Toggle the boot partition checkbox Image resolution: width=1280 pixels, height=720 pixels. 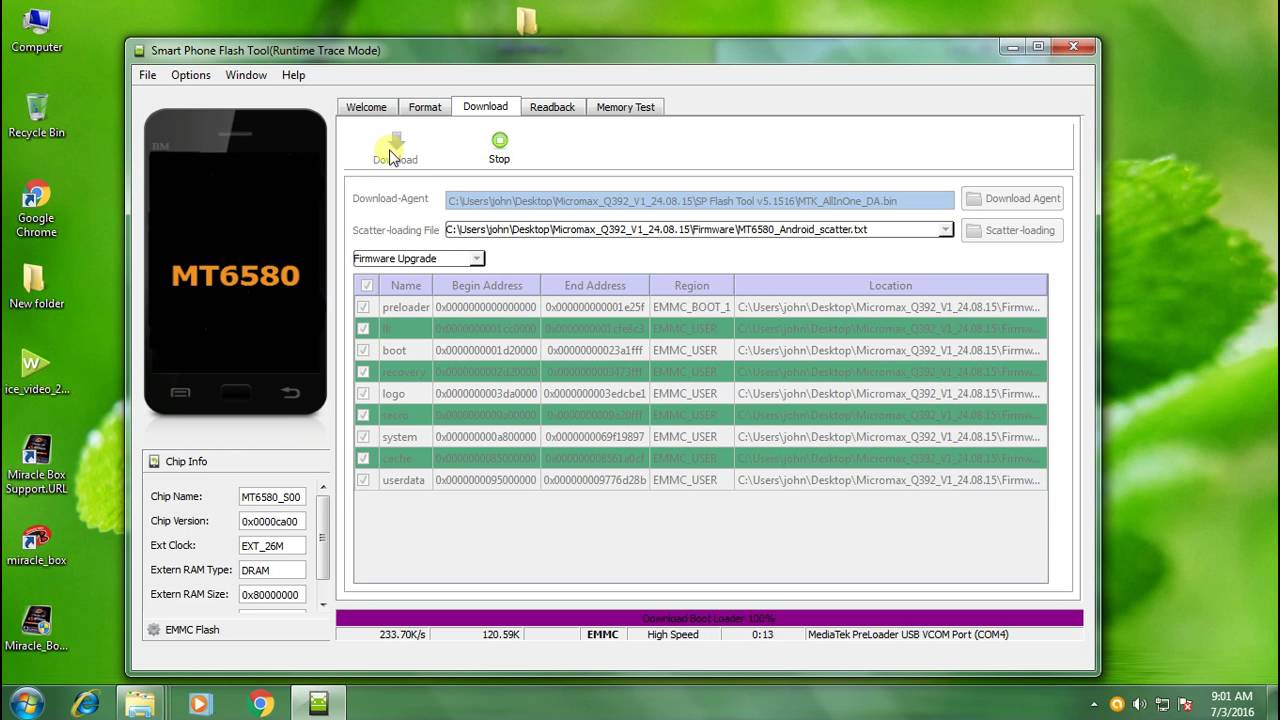(363, 350)
